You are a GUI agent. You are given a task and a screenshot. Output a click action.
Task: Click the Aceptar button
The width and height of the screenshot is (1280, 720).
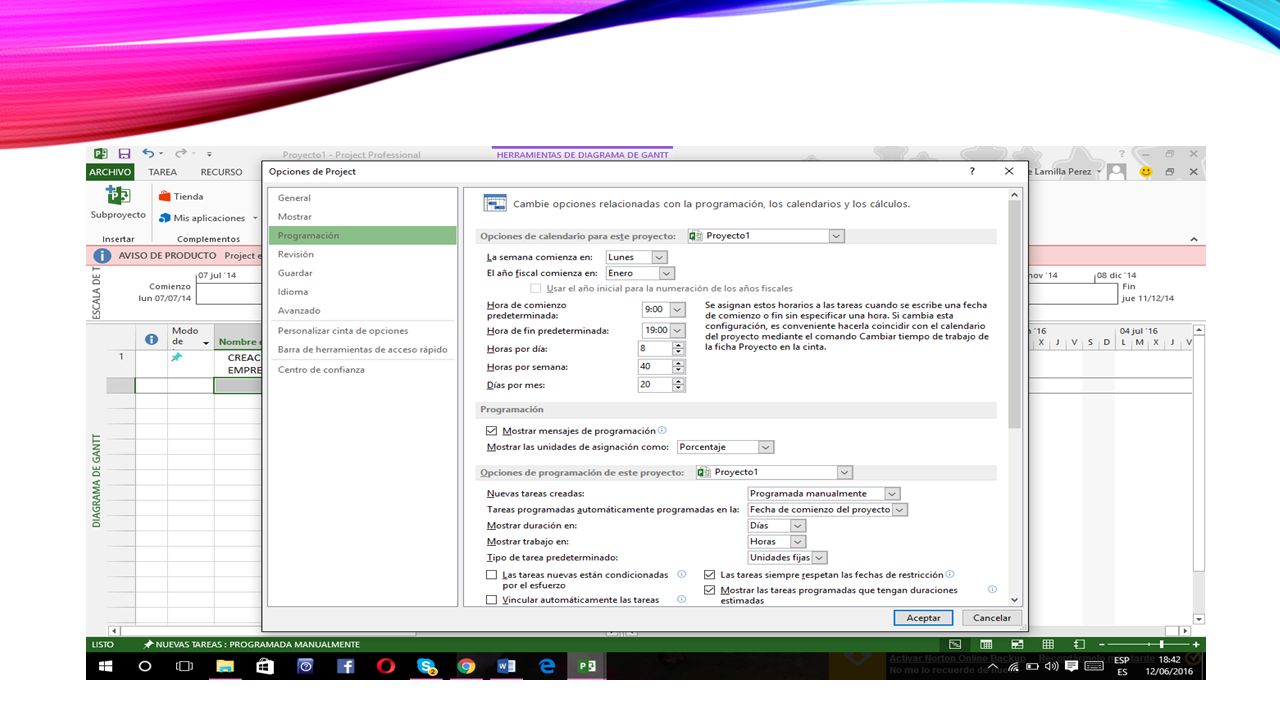923,618
